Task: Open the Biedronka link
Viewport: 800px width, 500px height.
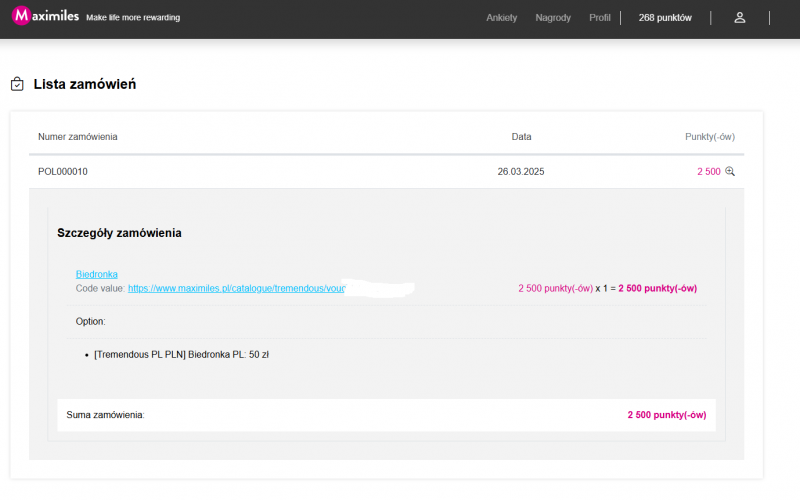Action: tap(97, 274)
